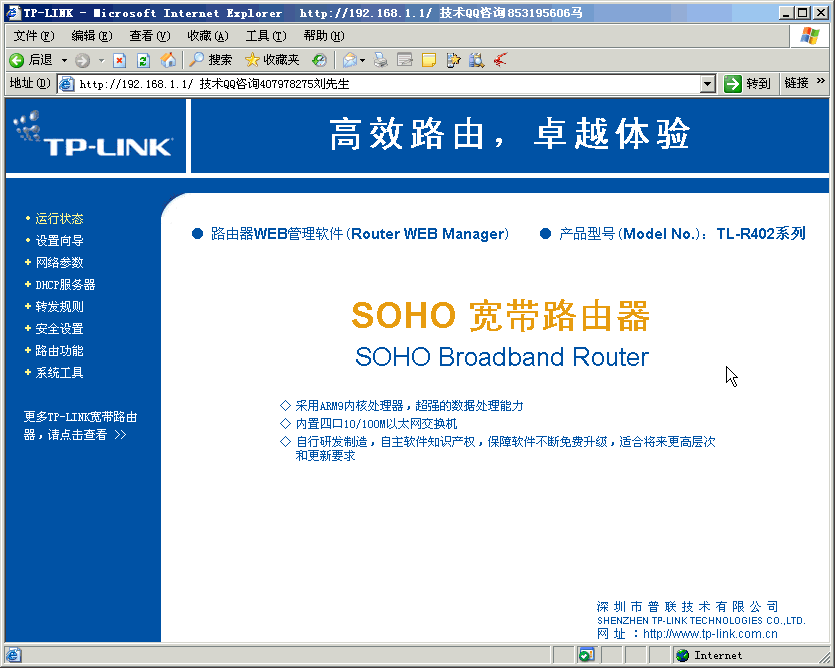Expand the 网络参数 sidebar section

tap(59, 263)
